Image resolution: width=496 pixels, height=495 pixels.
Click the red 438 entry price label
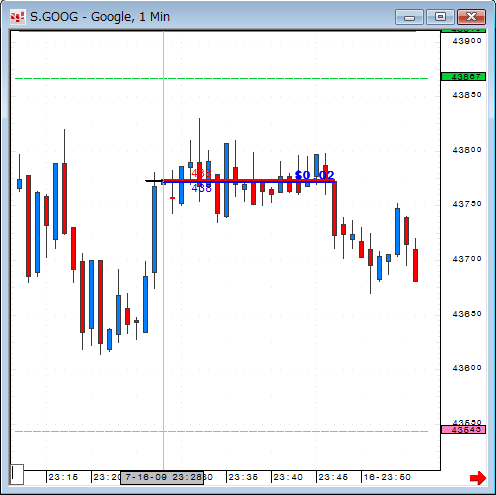[201, 174]
